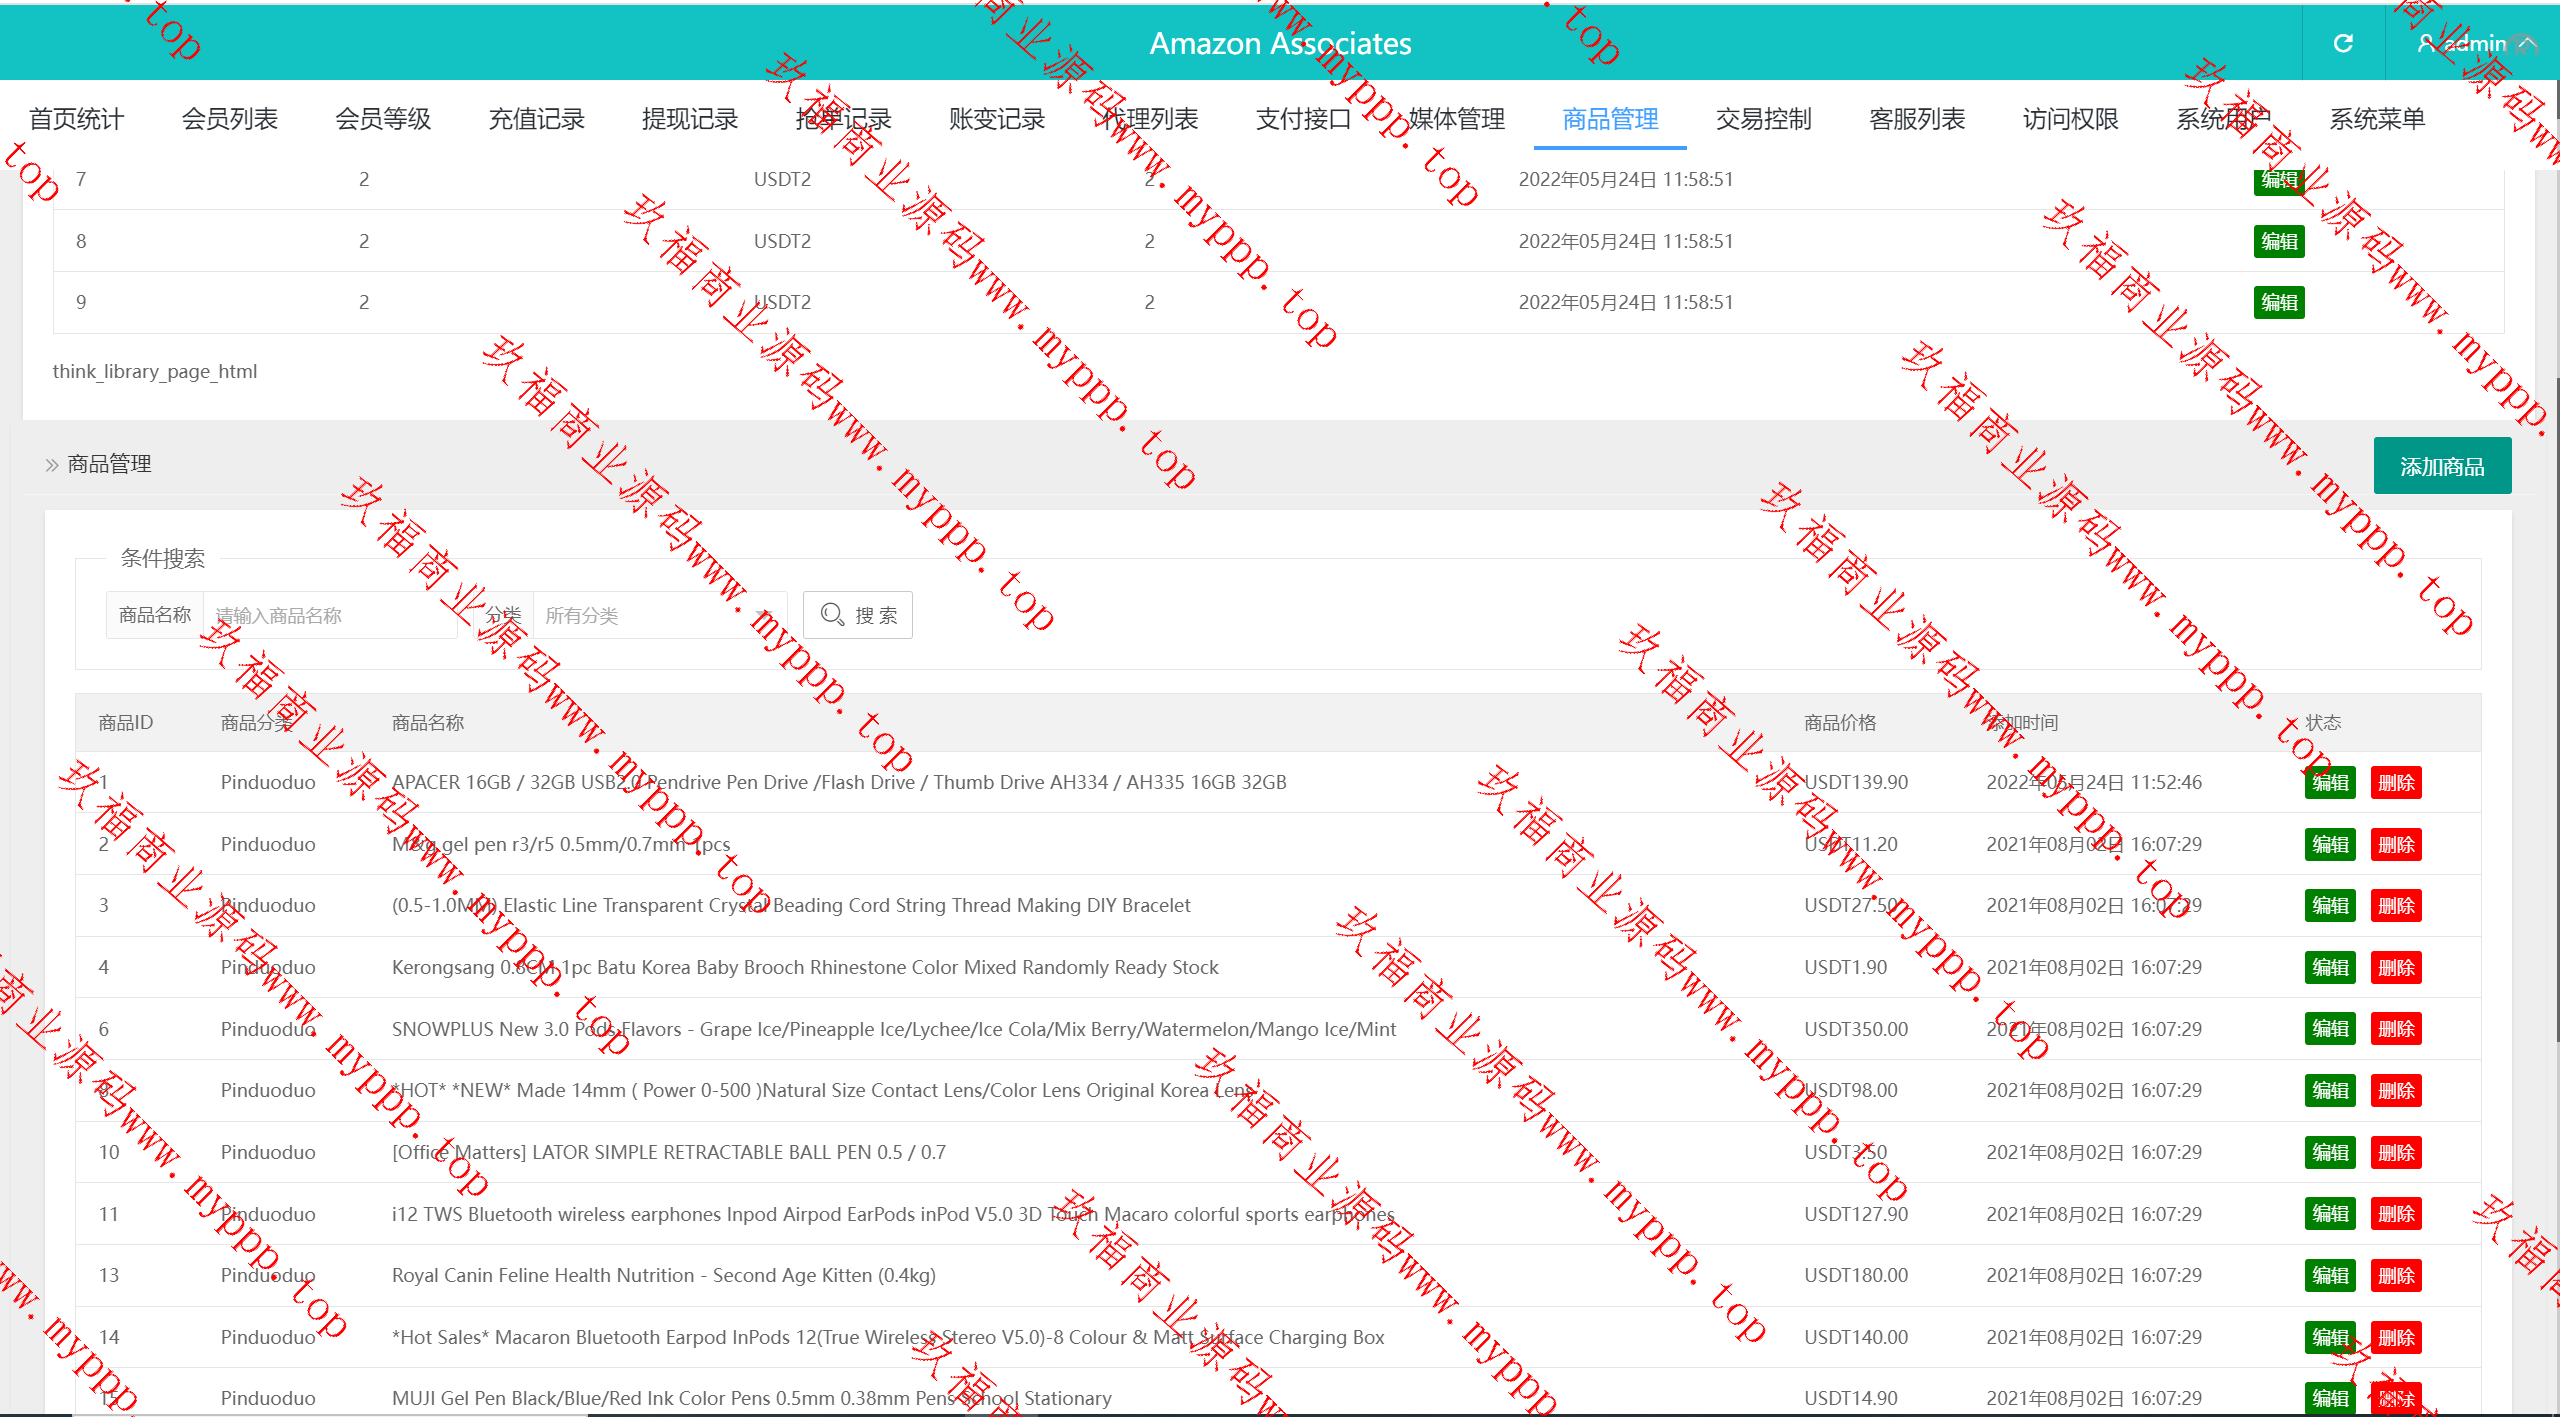The image size is (2560, 1417).
Task: Click the refresh icon in header
Action: point(2343,43)
